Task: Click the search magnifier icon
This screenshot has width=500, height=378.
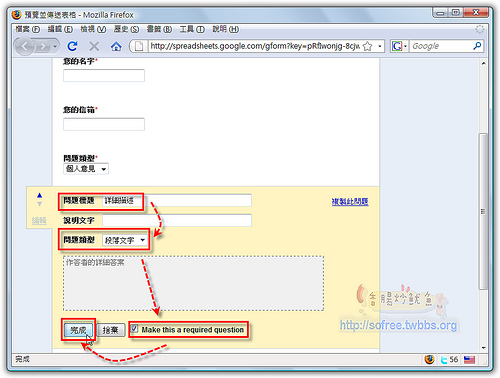Action: coord(477,46)
